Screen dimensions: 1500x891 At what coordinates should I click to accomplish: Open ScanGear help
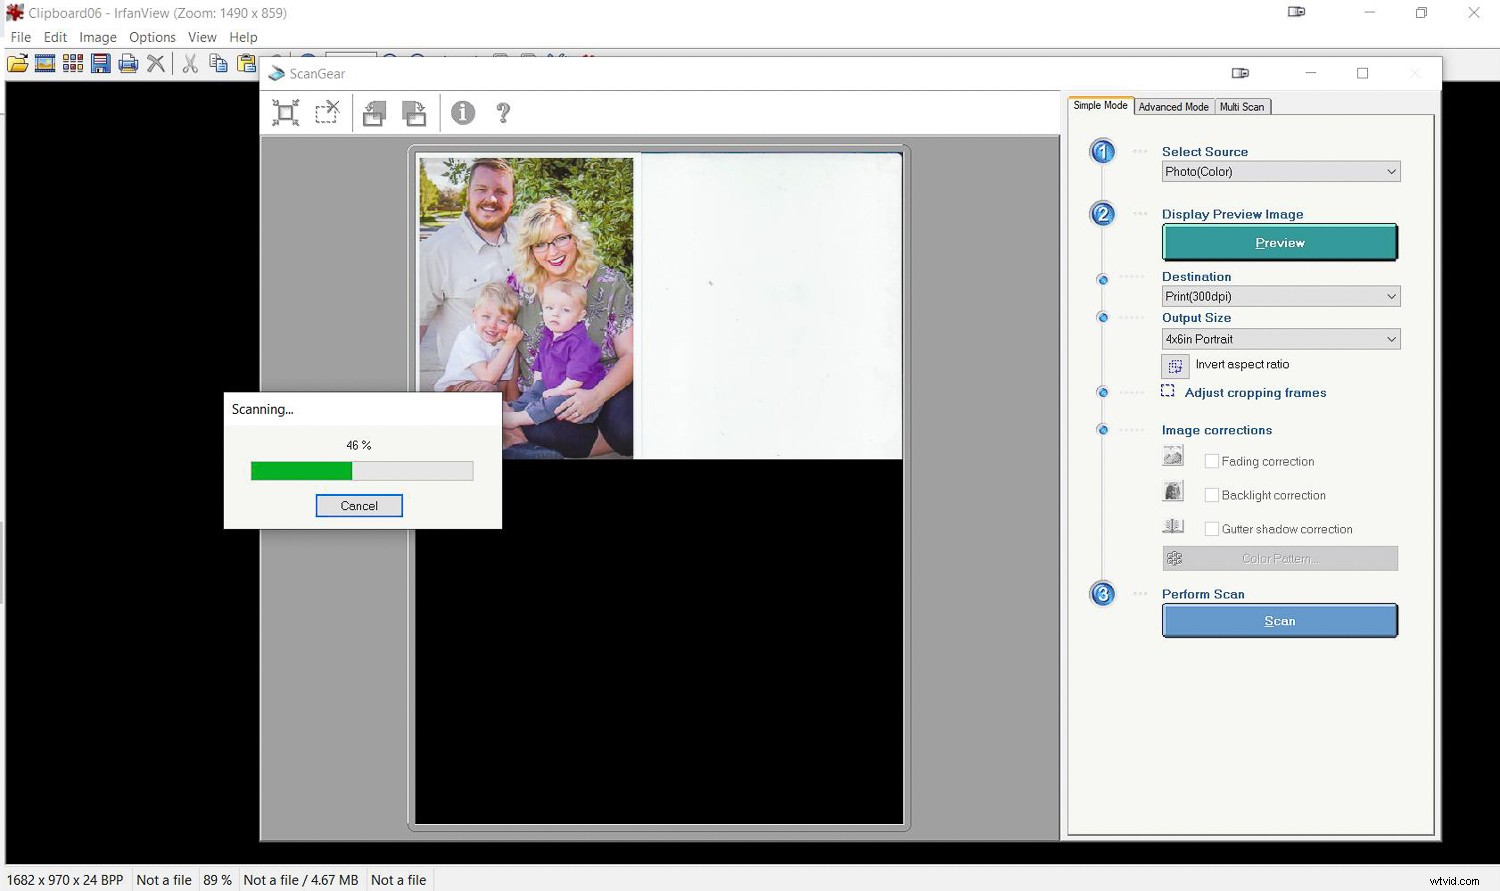503,112
